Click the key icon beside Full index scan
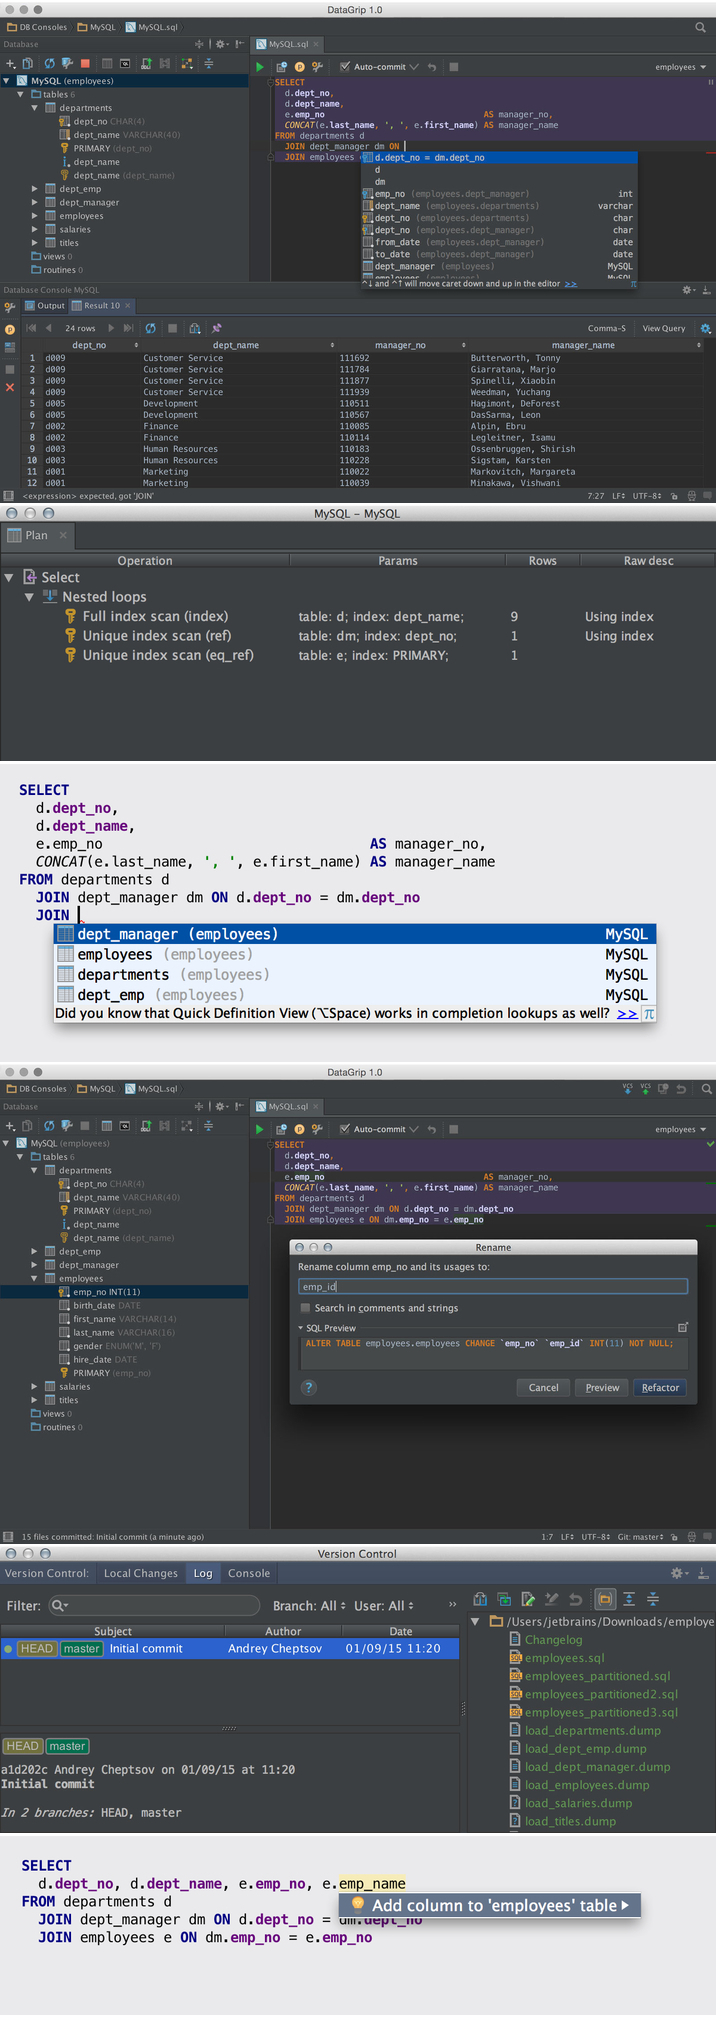This screenshot has height=2020, width=716. click(70, 617)
